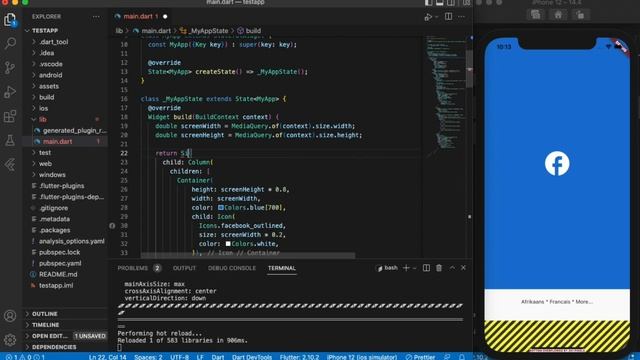Image resolution: width=640 pixels, height=360 pixels.
Task: Click the editor horizontal scrollbar
Action: [x=248, y=256]
